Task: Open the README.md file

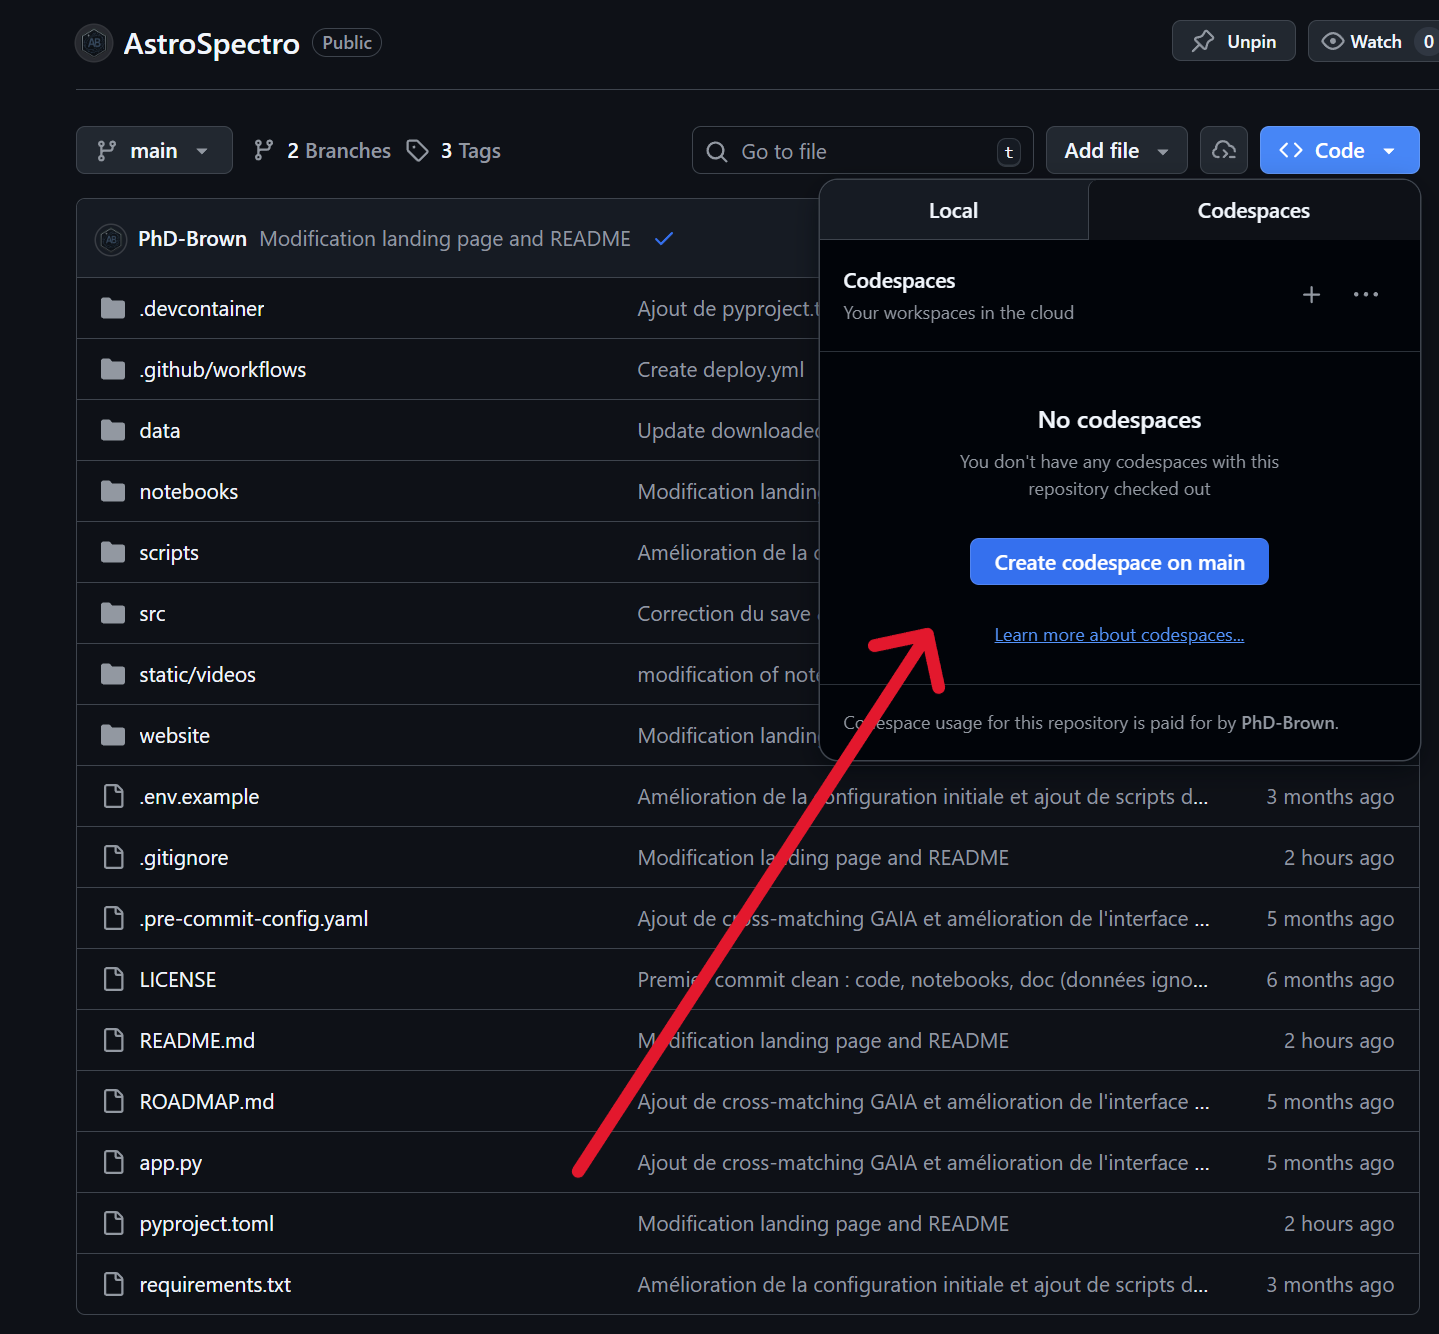Action: (x=197, y=1041)
